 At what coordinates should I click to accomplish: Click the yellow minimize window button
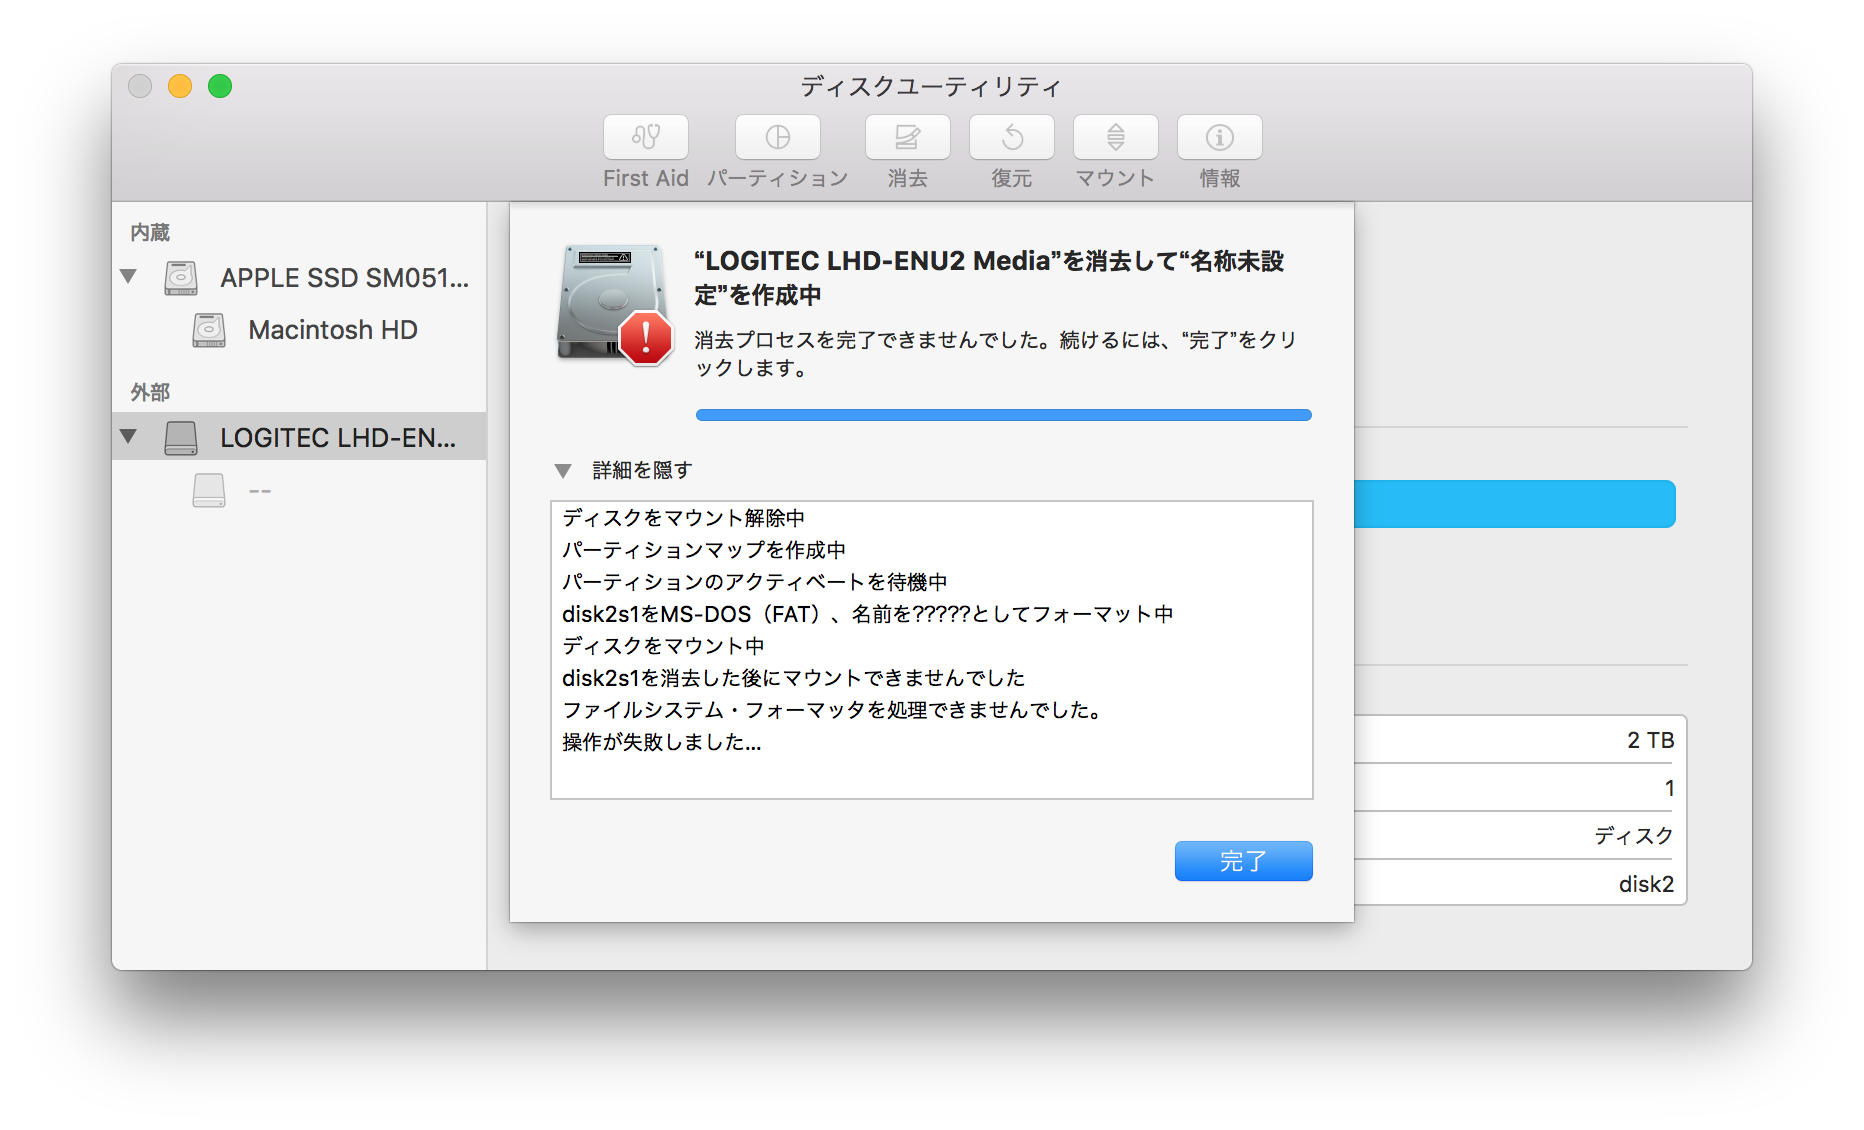pos(180,86)
